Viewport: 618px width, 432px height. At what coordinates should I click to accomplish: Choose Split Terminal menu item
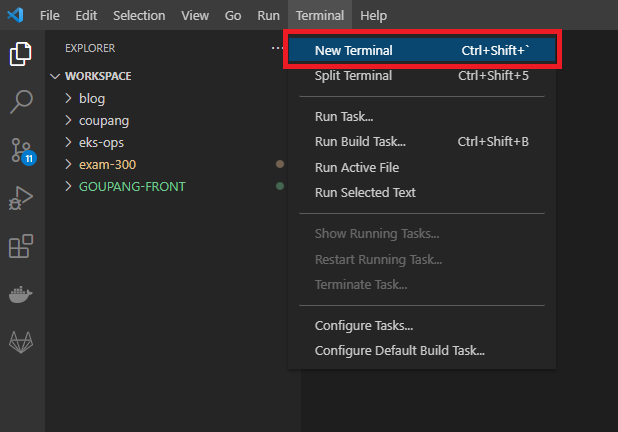[422, 76]
